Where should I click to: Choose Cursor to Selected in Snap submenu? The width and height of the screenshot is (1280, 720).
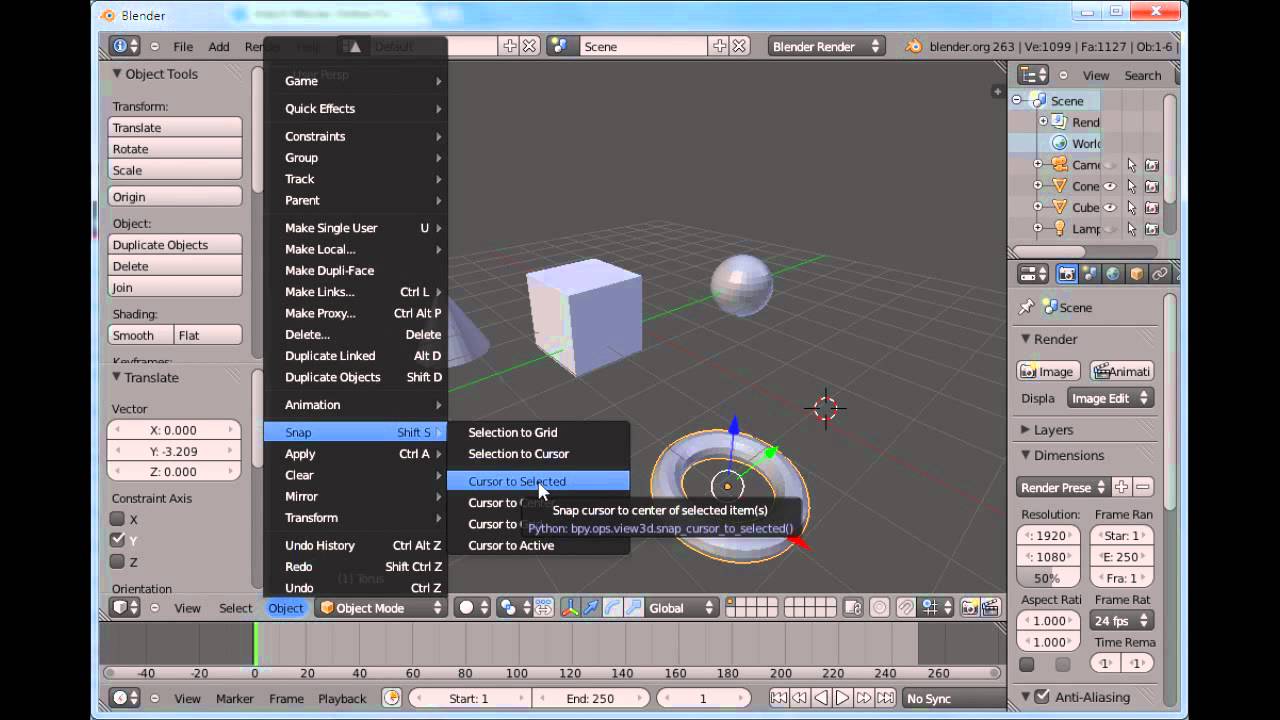tap(538, 481)
